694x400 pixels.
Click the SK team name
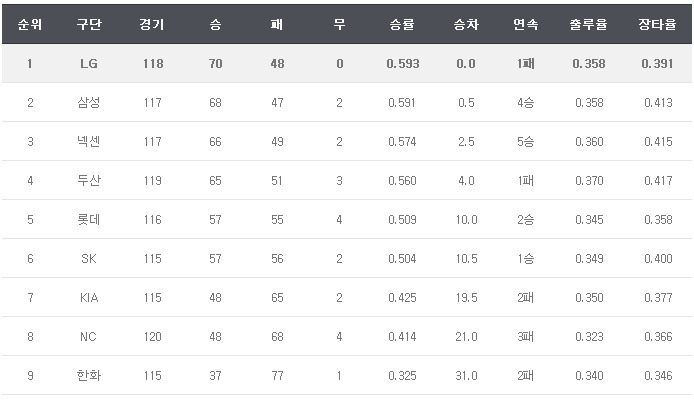88,259
